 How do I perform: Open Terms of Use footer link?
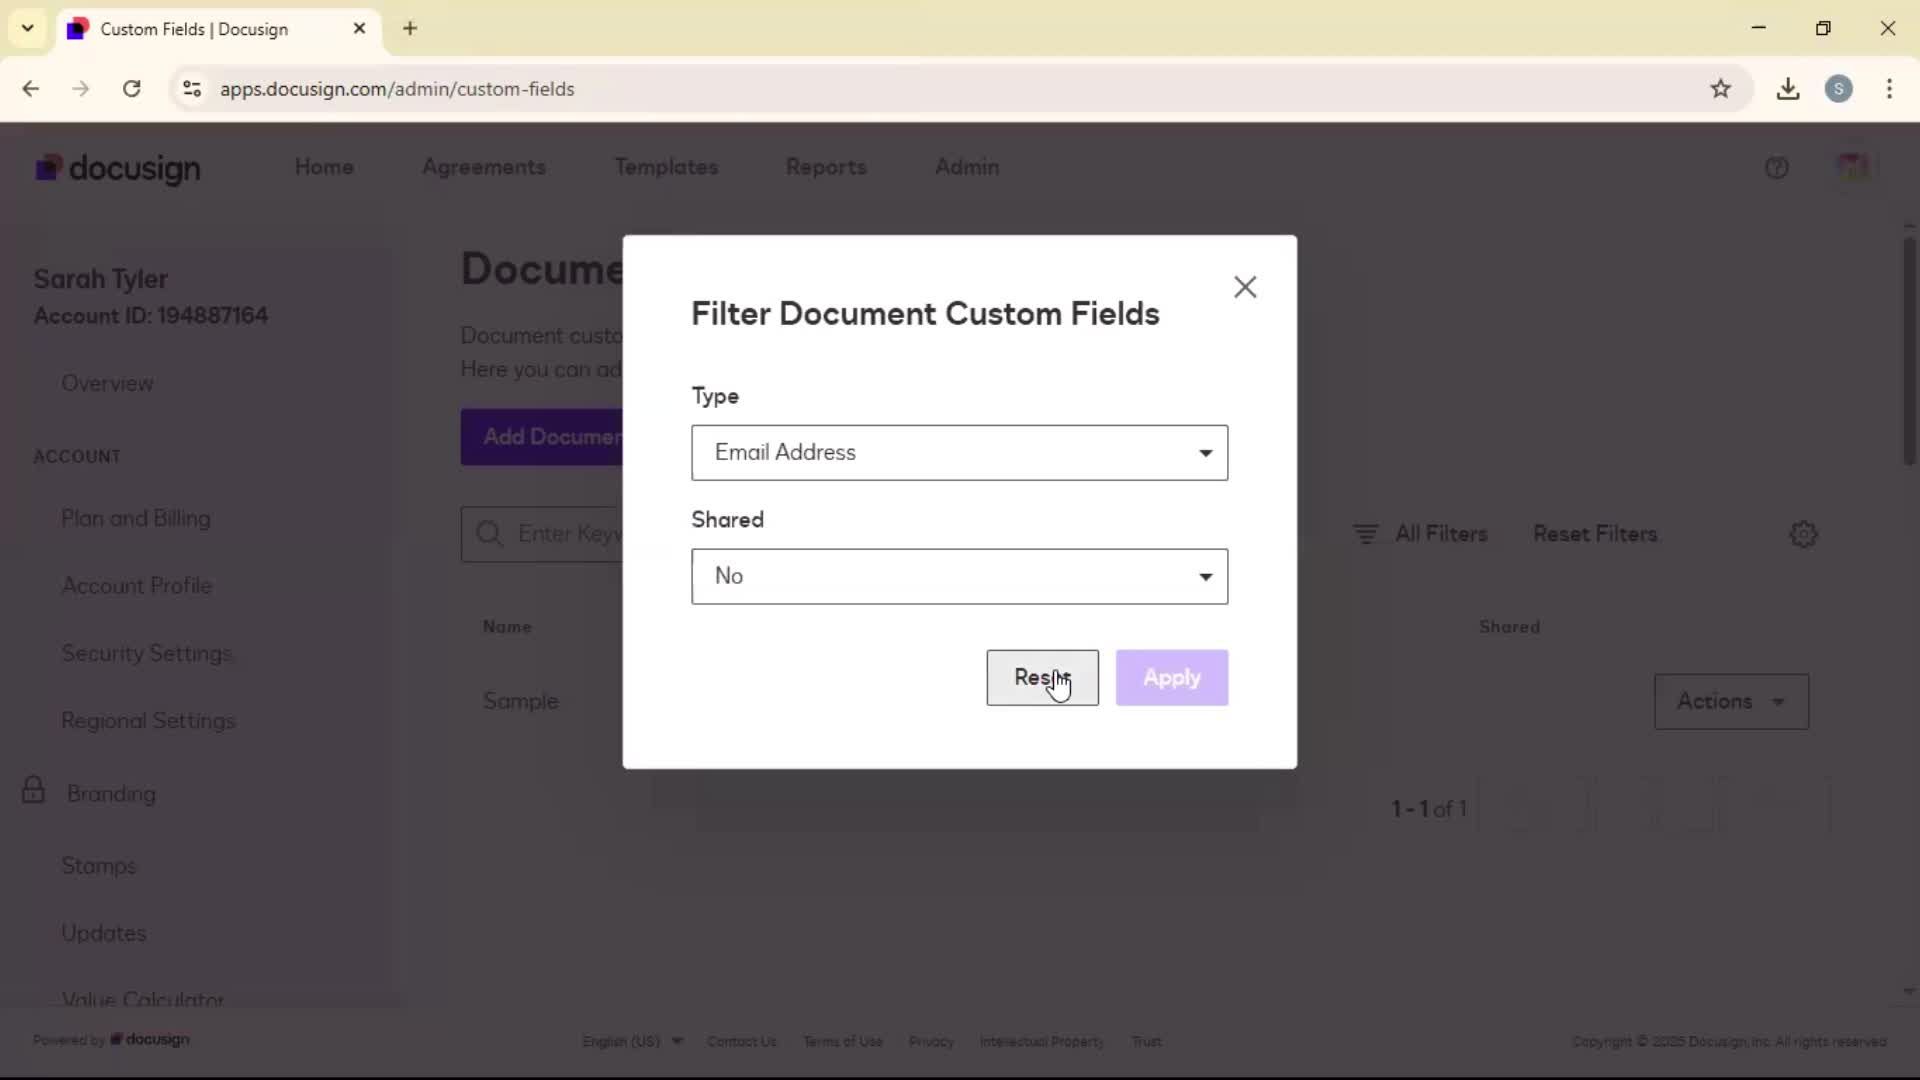[842, 1041]
